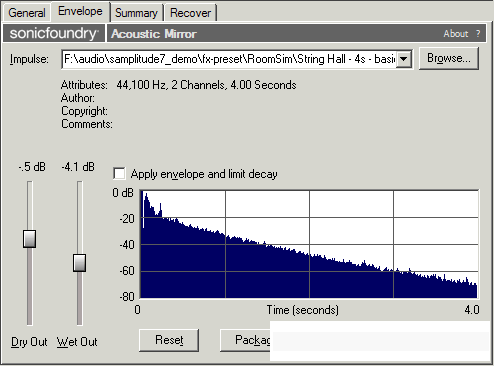
Task: Select the -4.1 dB wet level value
Action: (x=78, y=167)
